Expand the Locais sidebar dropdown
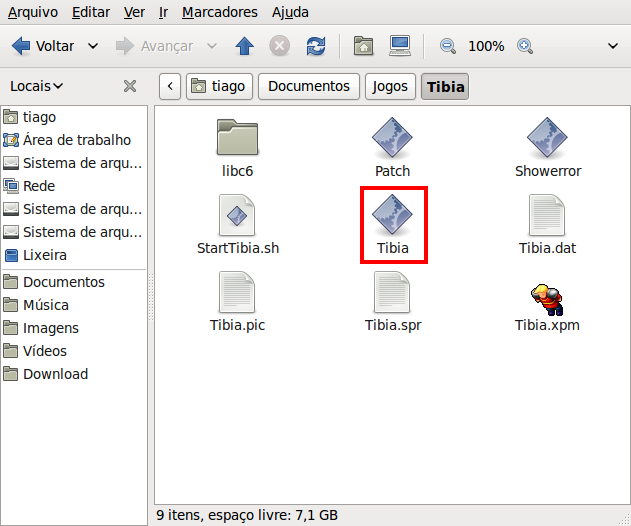This screenshot has width=631, height=526. 37,86
